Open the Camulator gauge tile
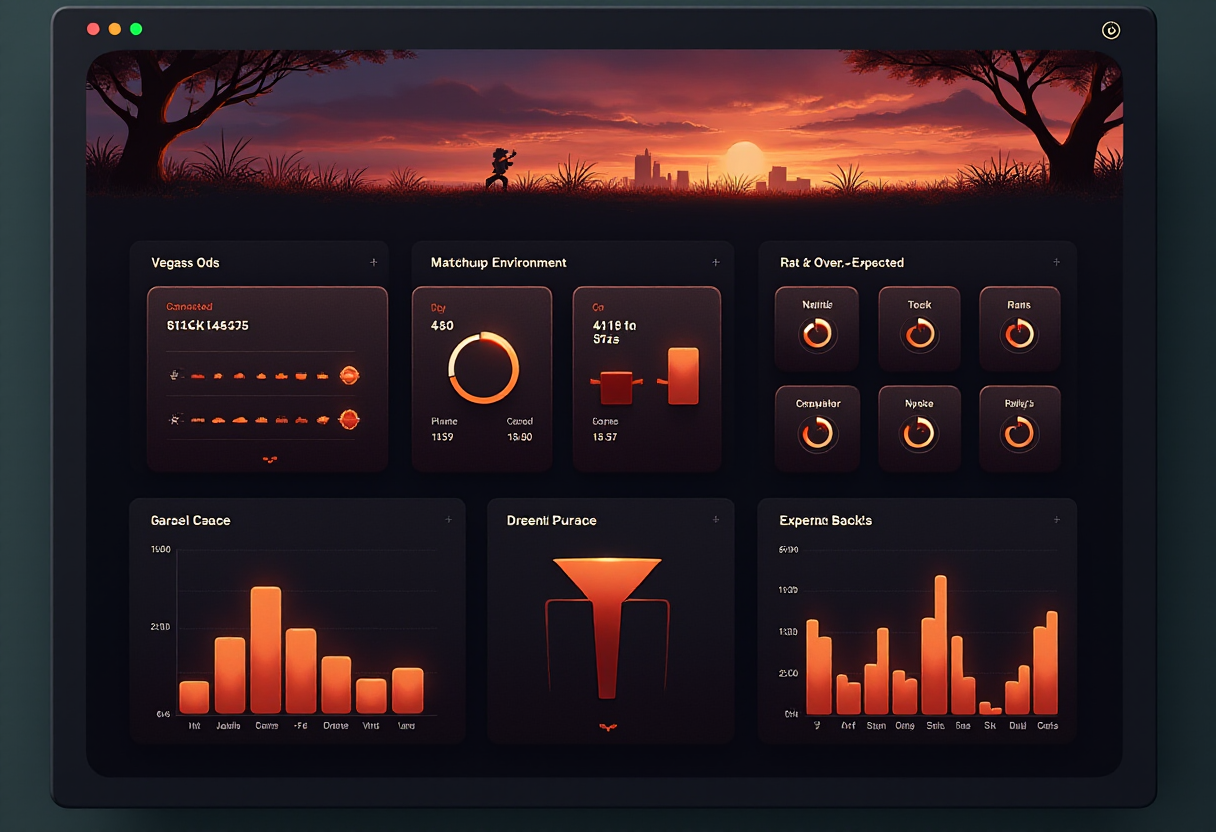 (x=817, y=428)
